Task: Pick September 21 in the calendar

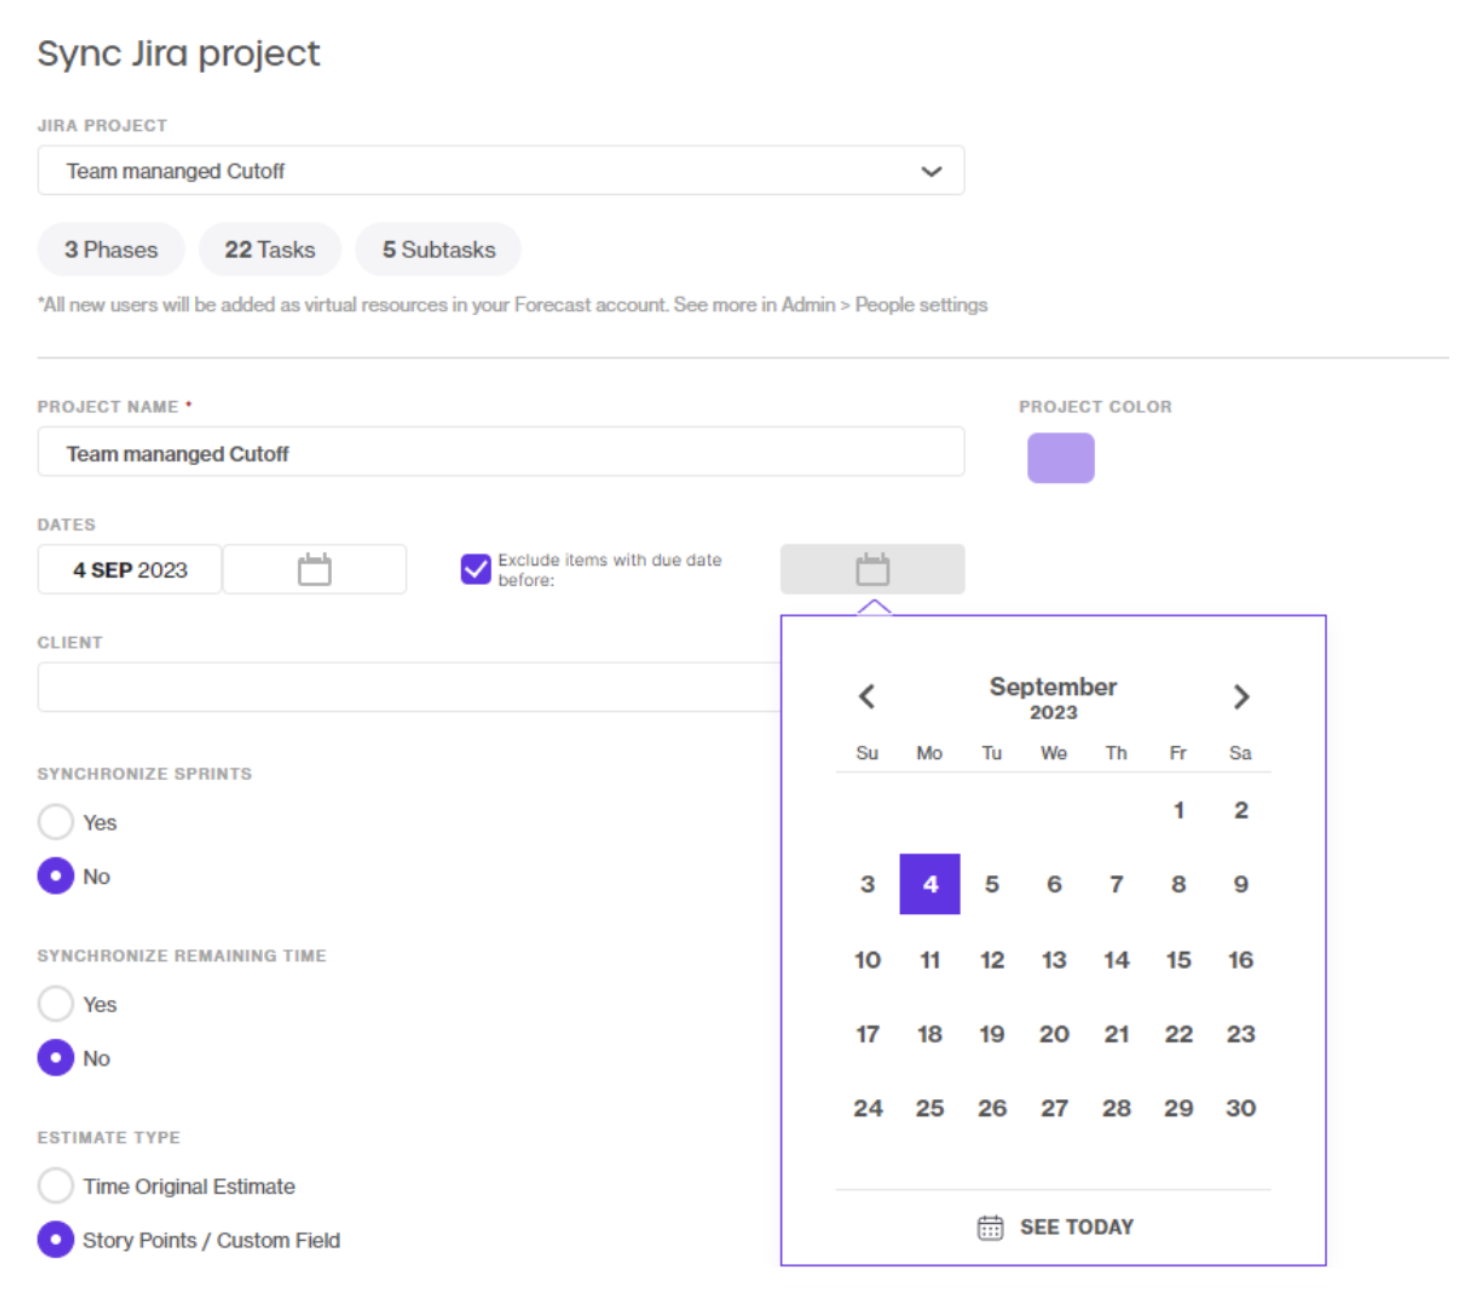Action: (x=1117, y=1034)
